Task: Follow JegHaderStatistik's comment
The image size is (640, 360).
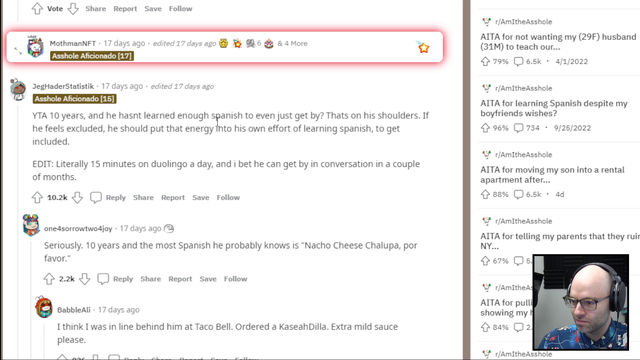Action: tap(228, 198)
